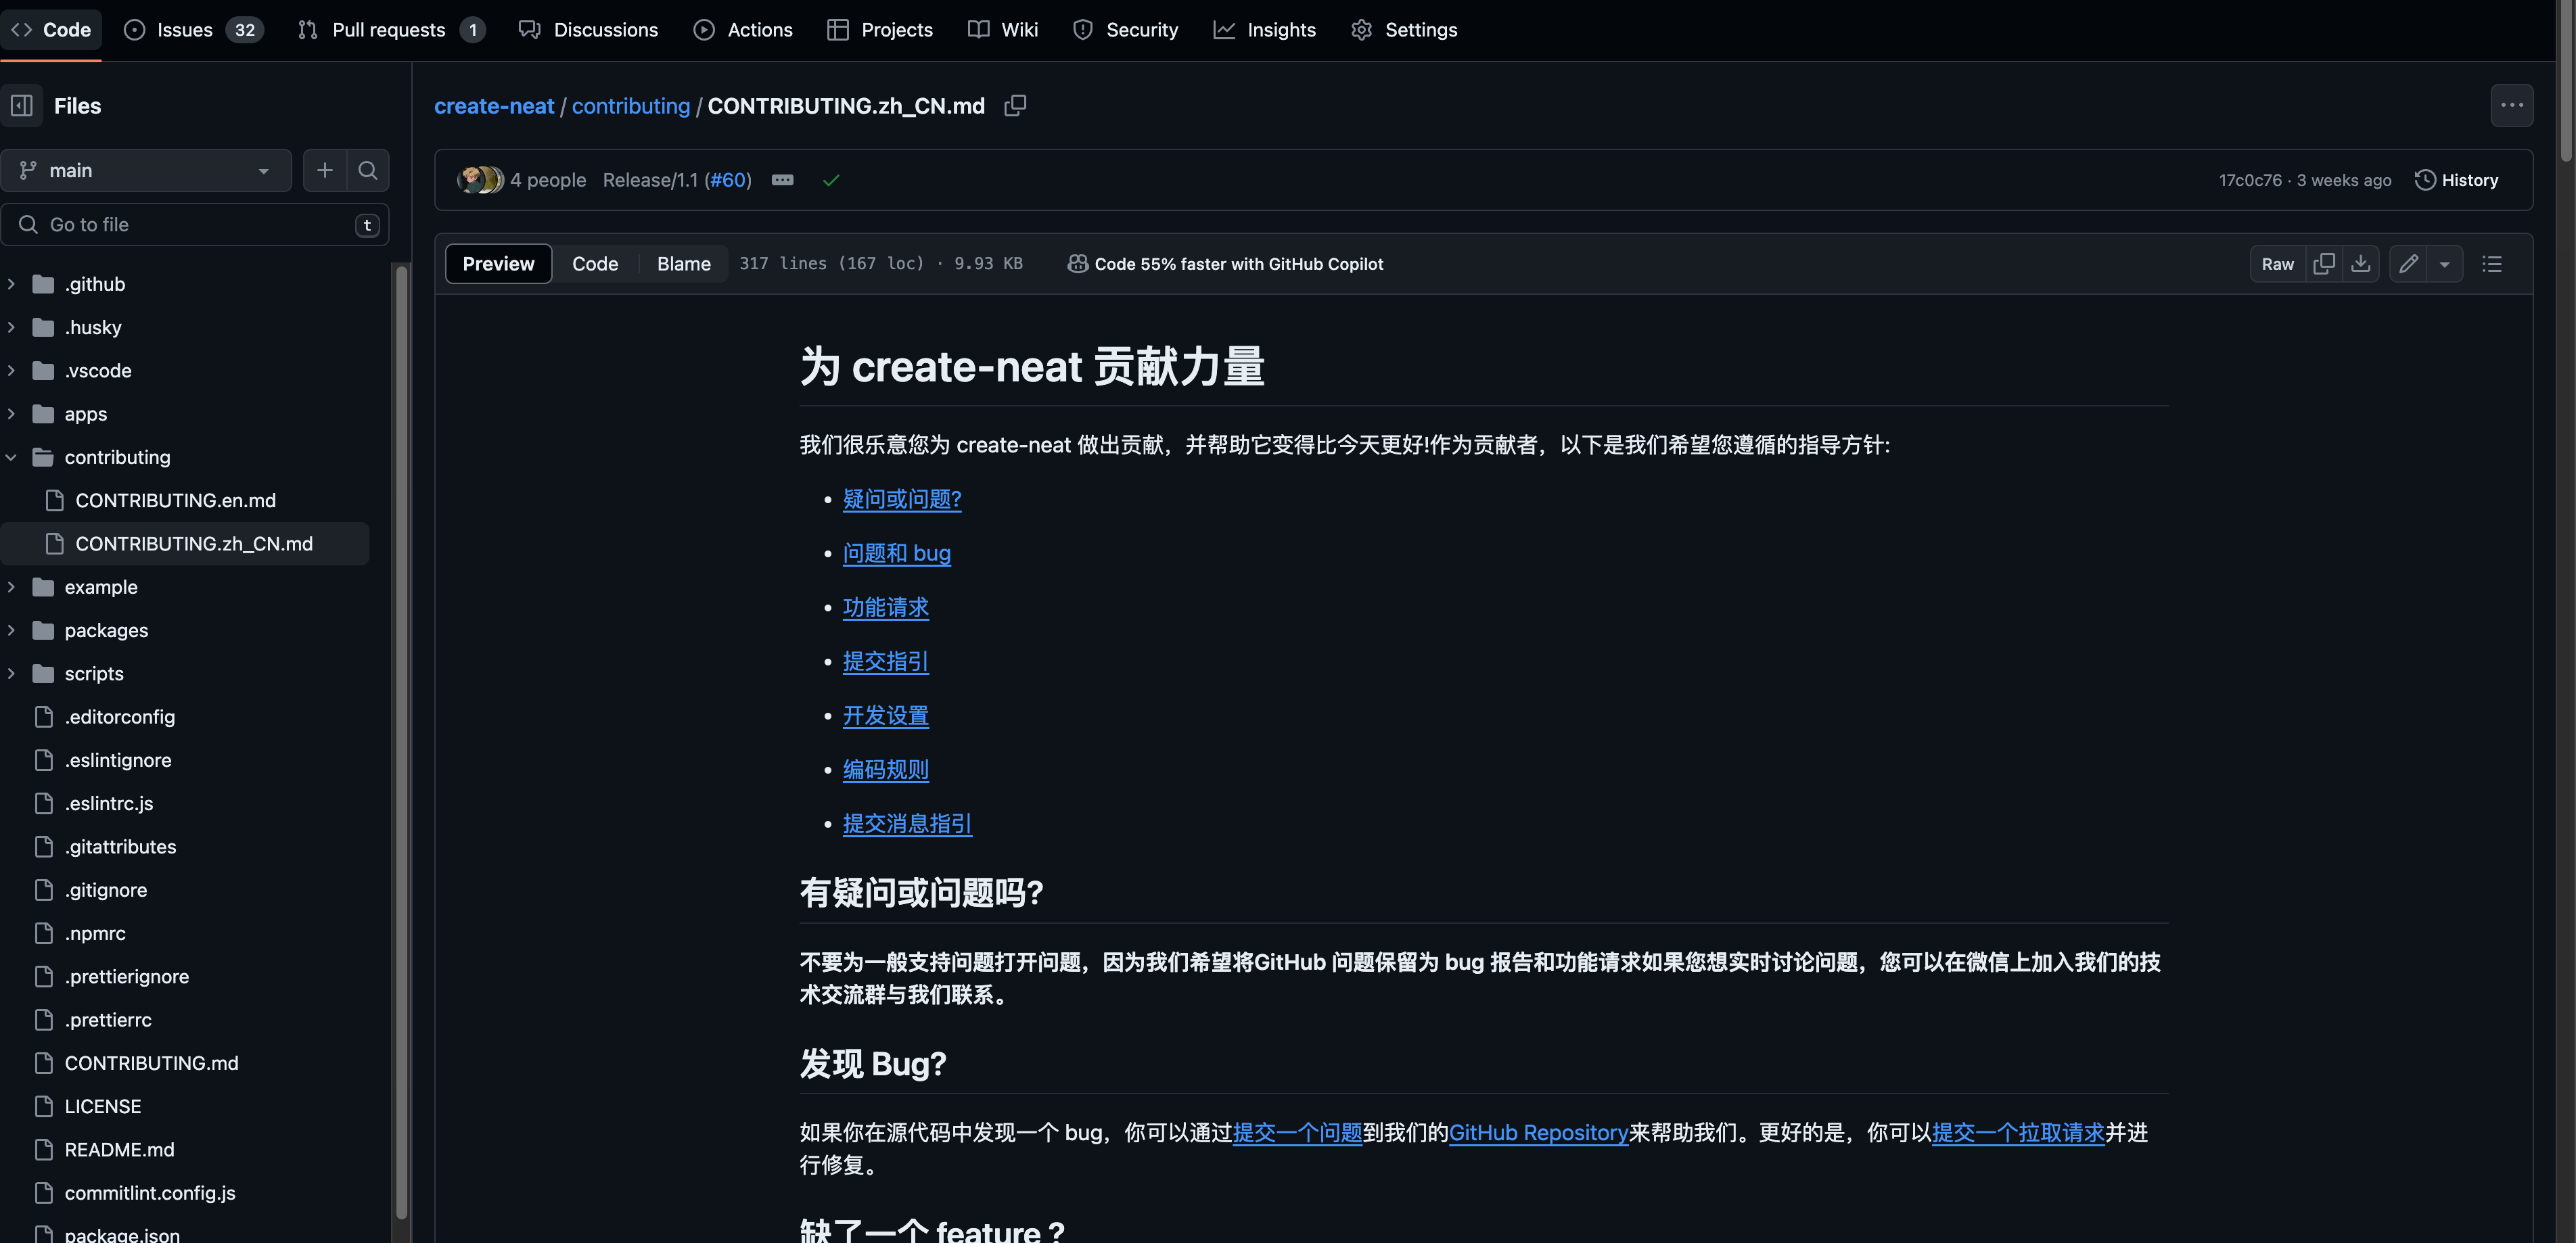Image resolution: width=2576 pixels, height=1243 pixels.
Task: Switch to Code view toggle
Action: (x=595, y=264)
